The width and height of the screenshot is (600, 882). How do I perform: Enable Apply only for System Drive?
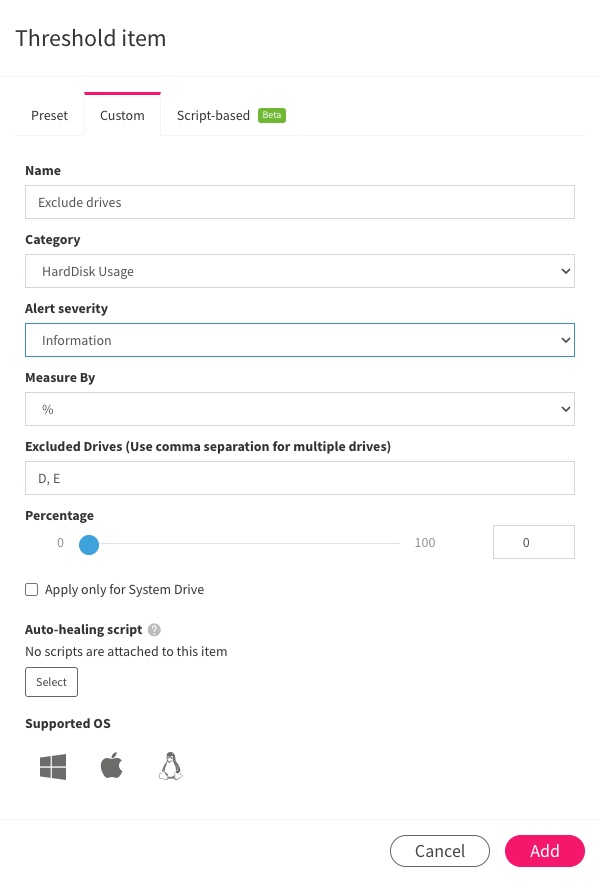click(x=31, y=590)
